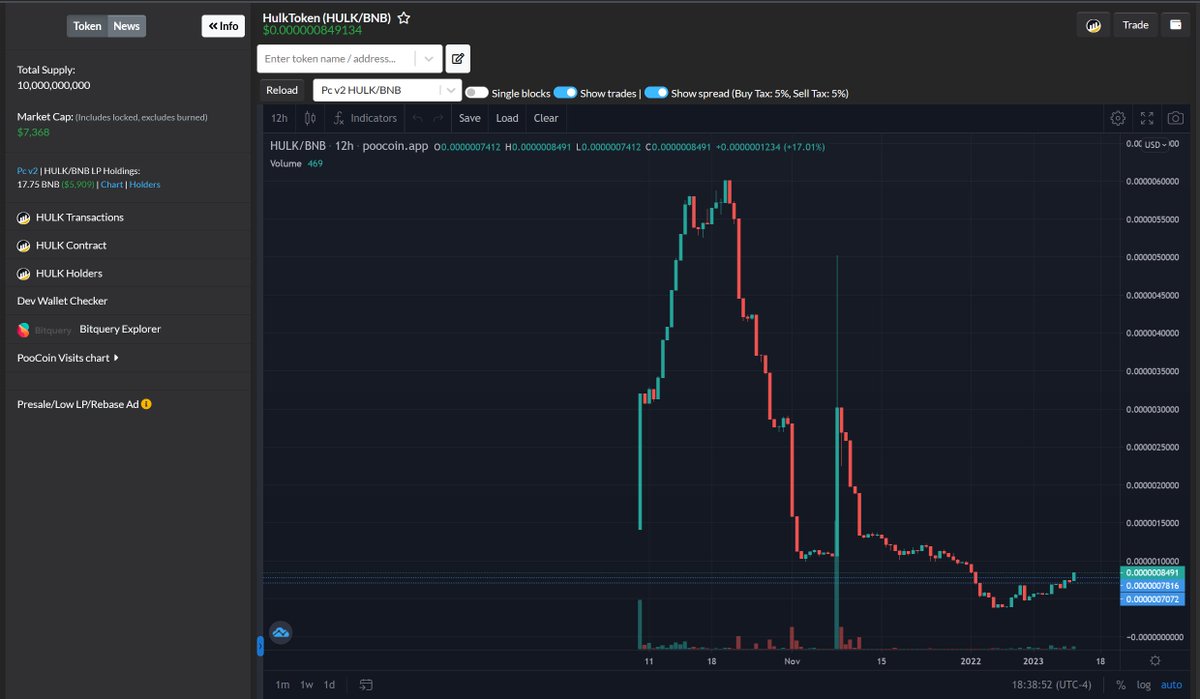Open the LP Holders link
This screenshot has height=699, width=1200.
(x=145, y=184)
